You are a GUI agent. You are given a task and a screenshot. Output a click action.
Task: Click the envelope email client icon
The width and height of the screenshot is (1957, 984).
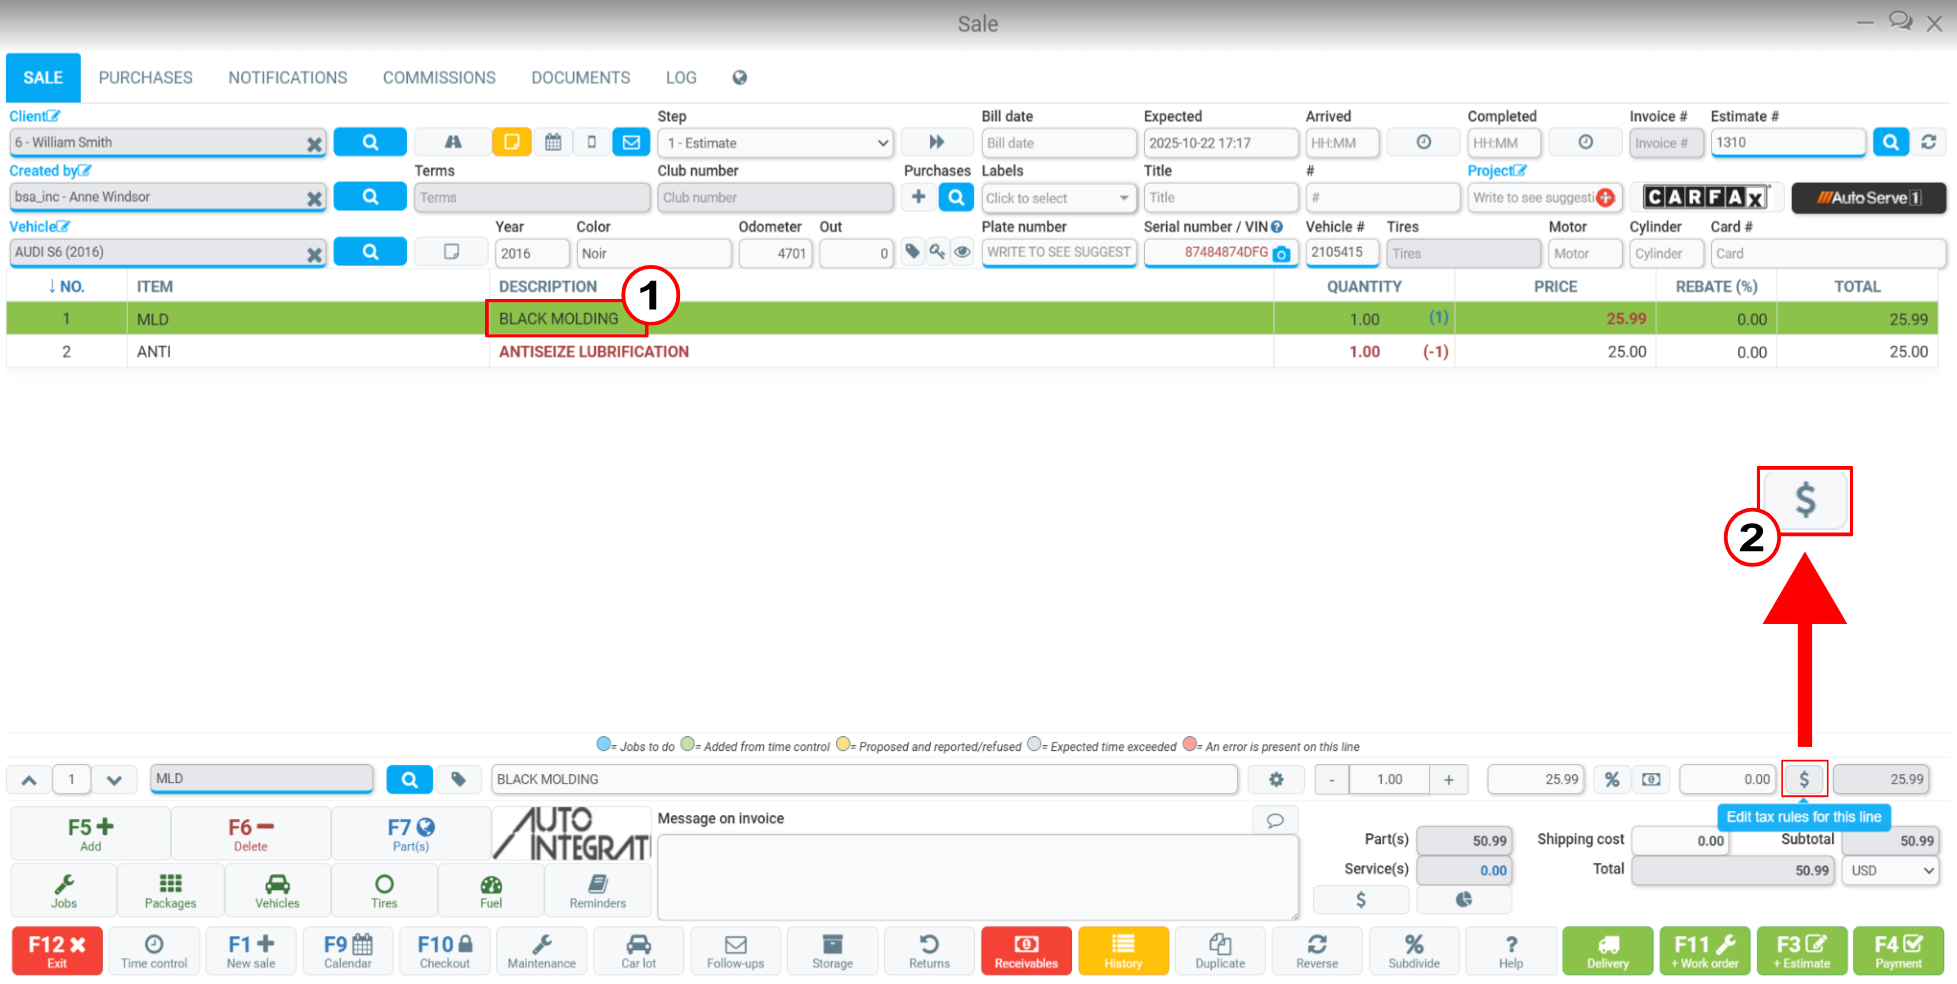631,142
